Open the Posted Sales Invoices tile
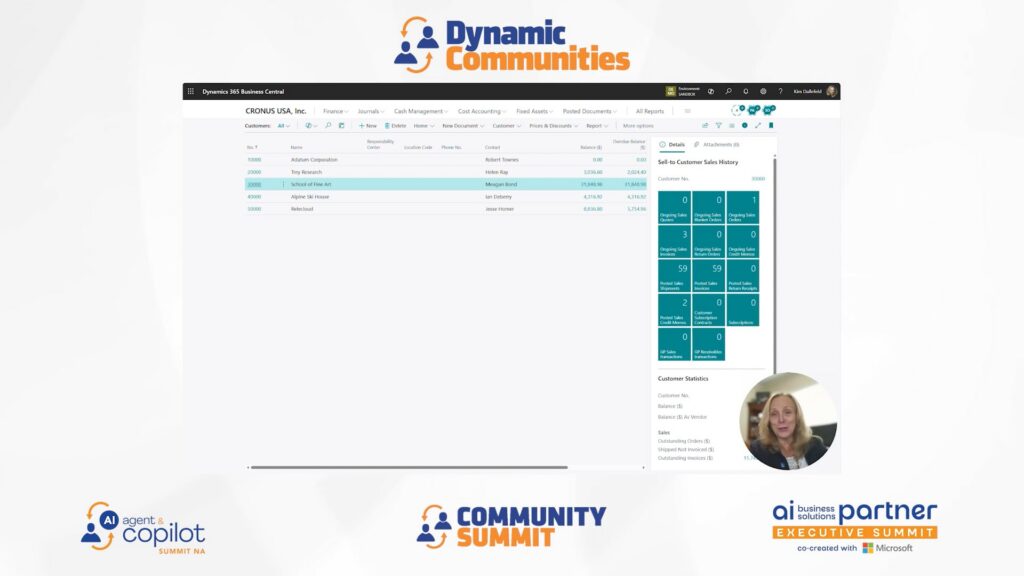The width and height of the screenshot is (1024, 576). click(709, 276)
